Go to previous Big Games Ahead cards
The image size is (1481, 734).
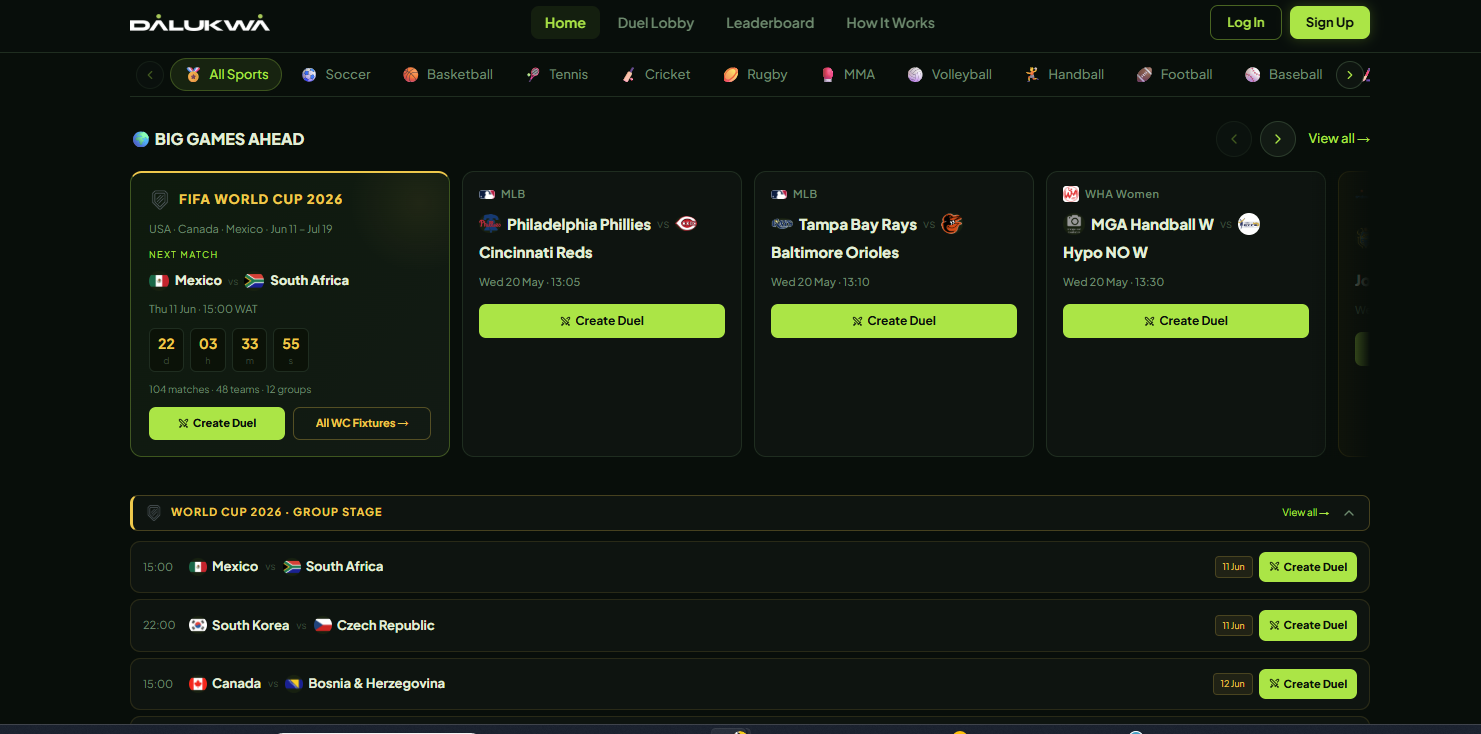tap(1234, 139)
